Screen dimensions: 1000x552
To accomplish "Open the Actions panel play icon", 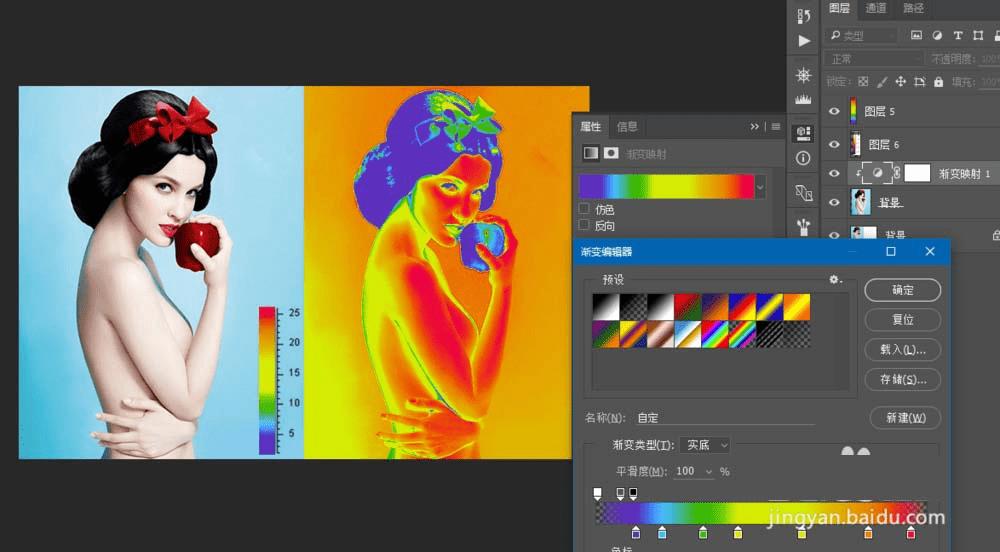I will 804,41.
